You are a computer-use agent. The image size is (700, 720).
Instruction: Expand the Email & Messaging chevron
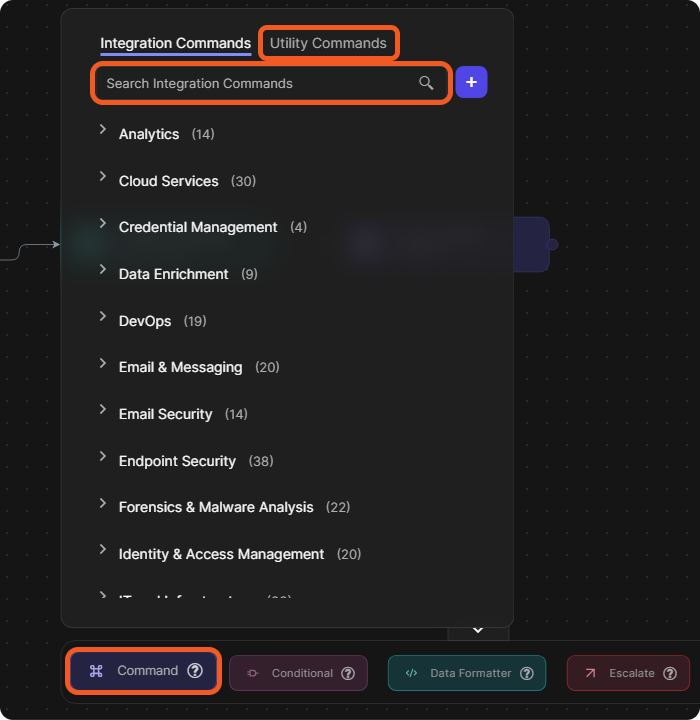coord(103,363)
